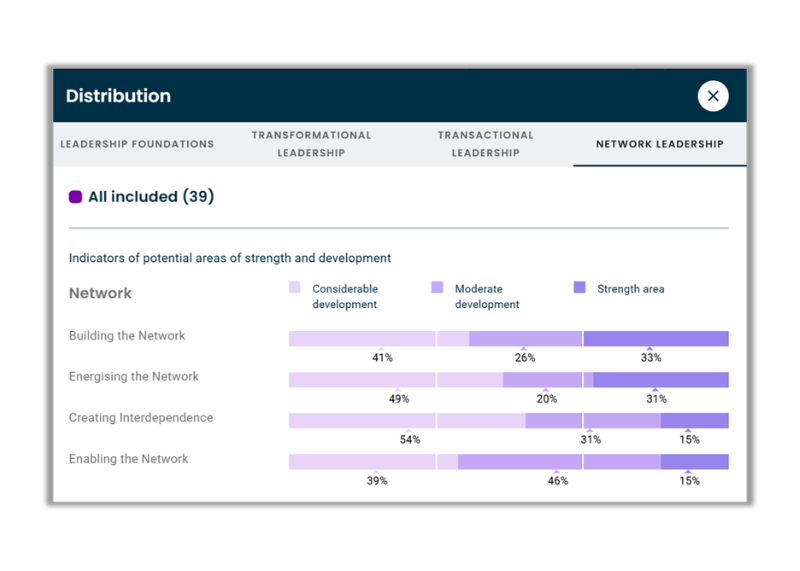Click the purple All included marker
This screenshot has height=571, width=800.
75,197
